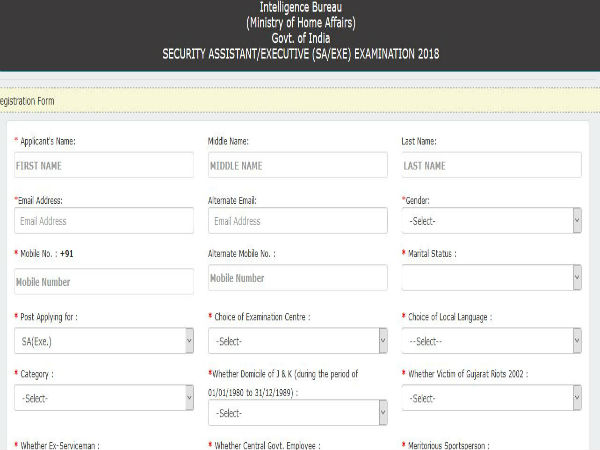
Task: Click the 'Alternate Email:' label
Action: point(232,201)
